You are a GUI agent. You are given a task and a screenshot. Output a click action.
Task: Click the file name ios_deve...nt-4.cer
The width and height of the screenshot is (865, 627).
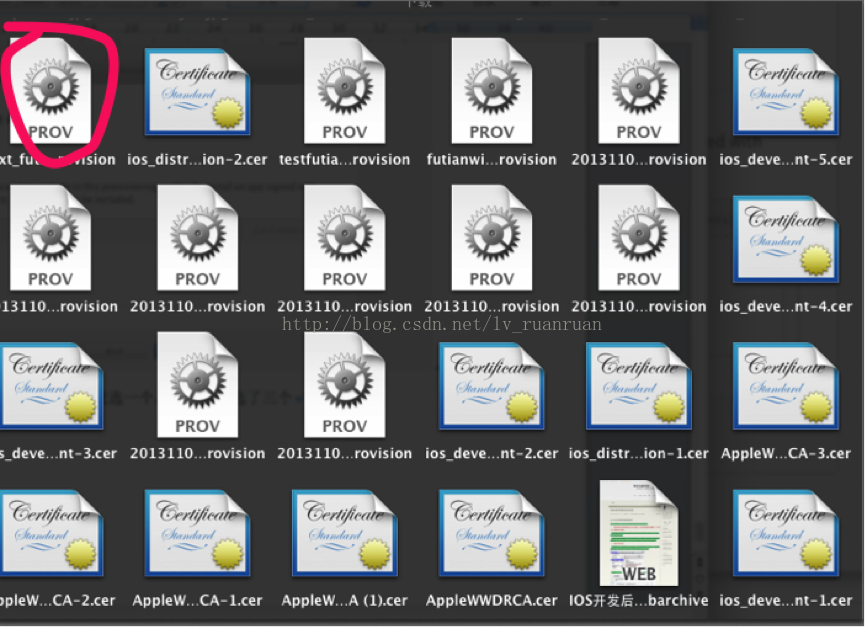click(786, 307)
